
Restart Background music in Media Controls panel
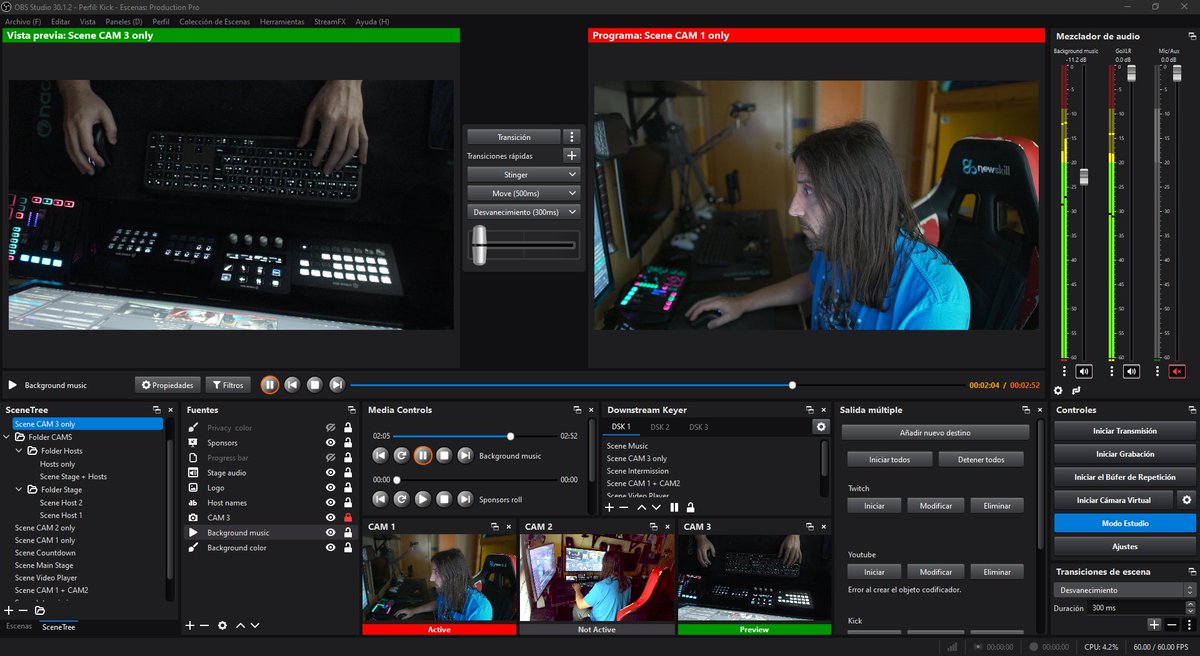[x=401, y=455]
